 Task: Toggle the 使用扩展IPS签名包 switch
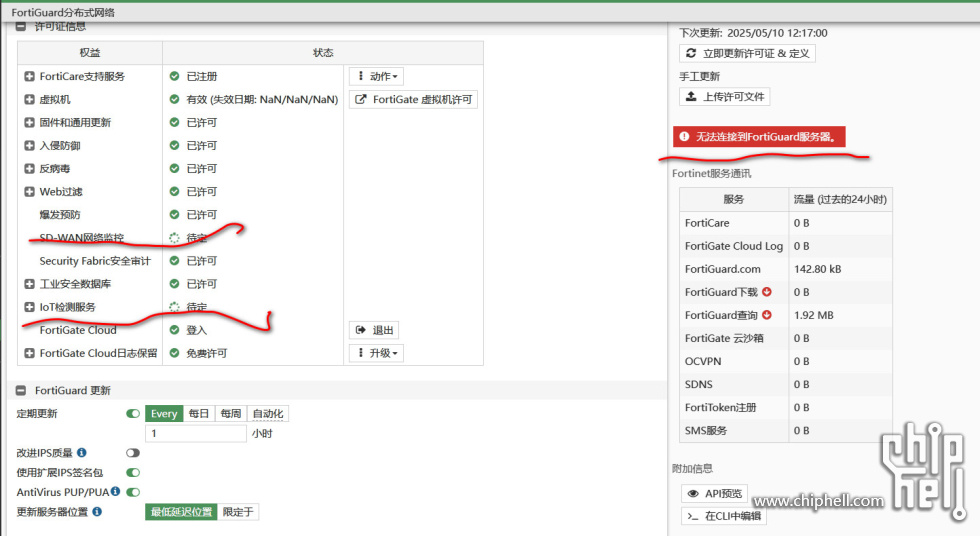click(x=133, y=473)
